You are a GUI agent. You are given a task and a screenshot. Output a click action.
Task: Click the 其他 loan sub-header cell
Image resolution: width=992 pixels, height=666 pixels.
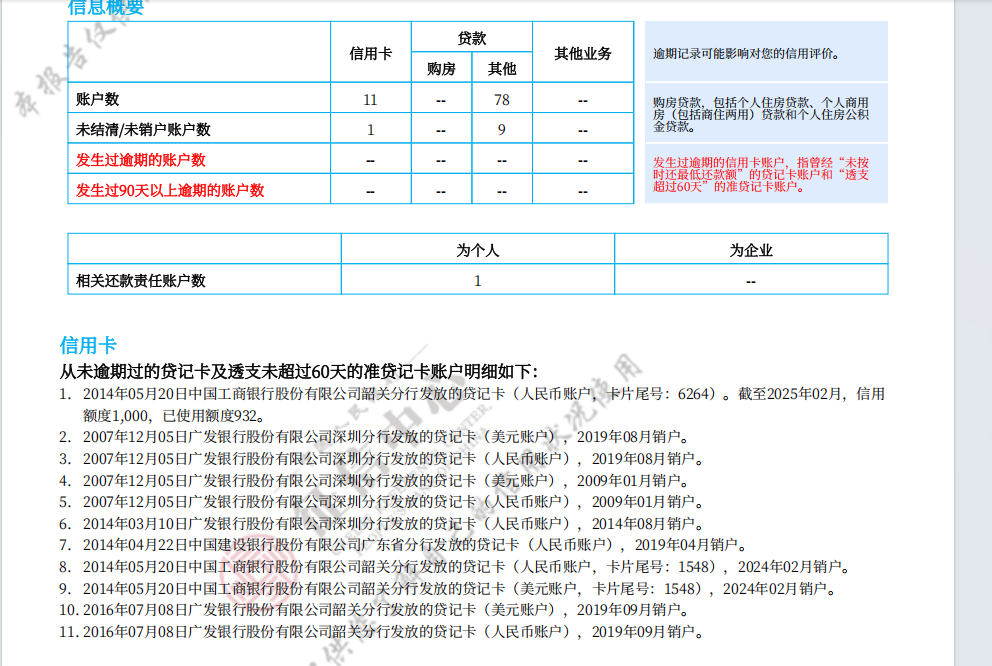502,69
